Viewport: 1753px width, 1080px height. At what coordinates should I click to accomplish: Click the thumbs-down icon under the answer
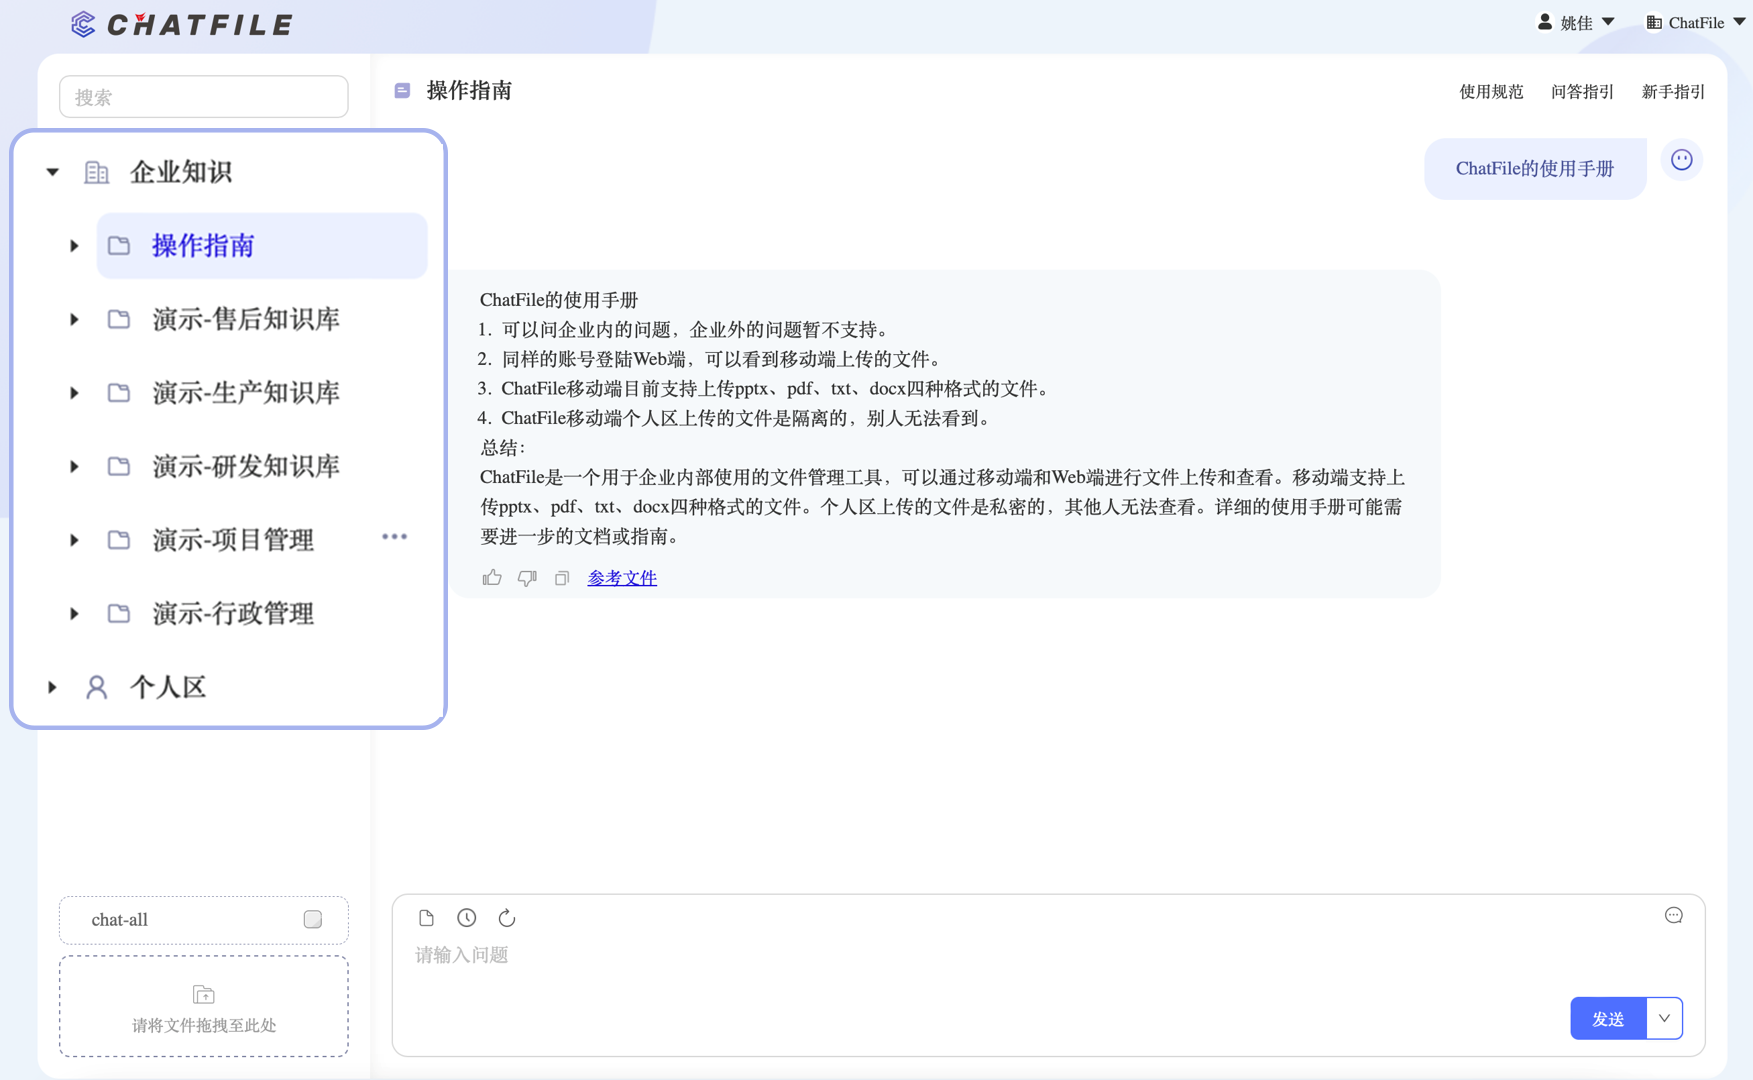click(x=527, y=578)
